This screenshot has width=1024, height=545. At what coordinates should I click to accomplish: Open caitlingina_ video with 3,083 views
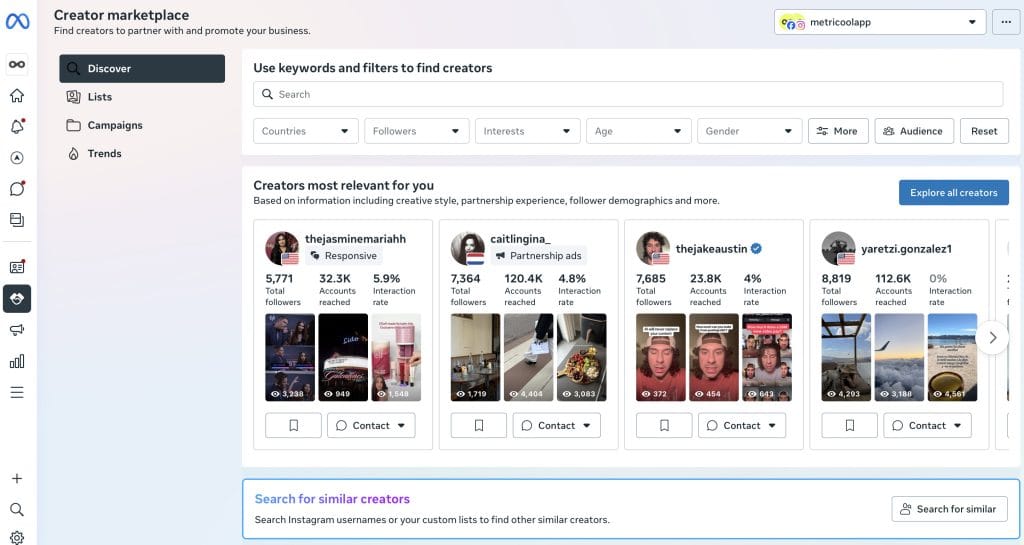(x=581, y=357)
